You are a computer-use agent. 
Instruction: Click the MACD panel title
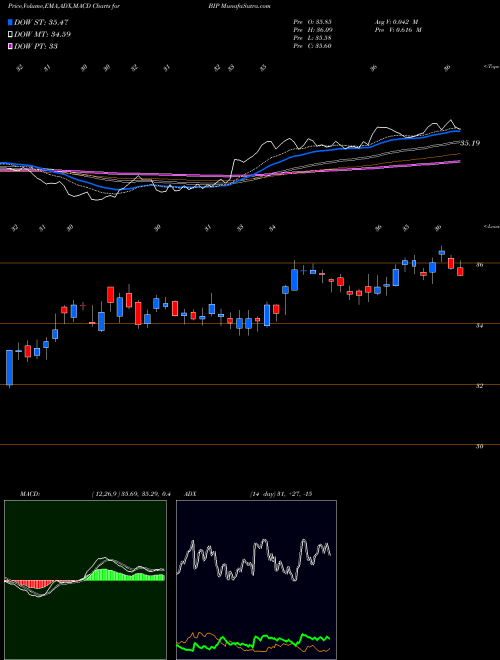tap(29, 494)
